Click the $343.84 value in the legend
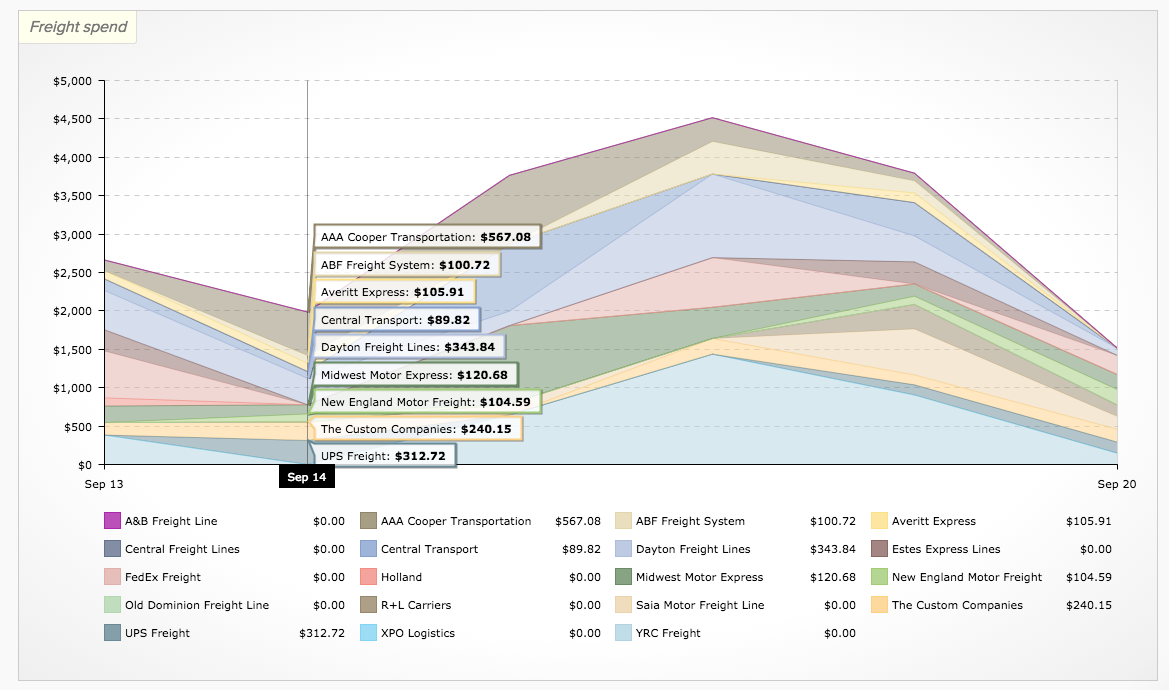This screenshot has width=1169, height=690. (x=833, y=549)
